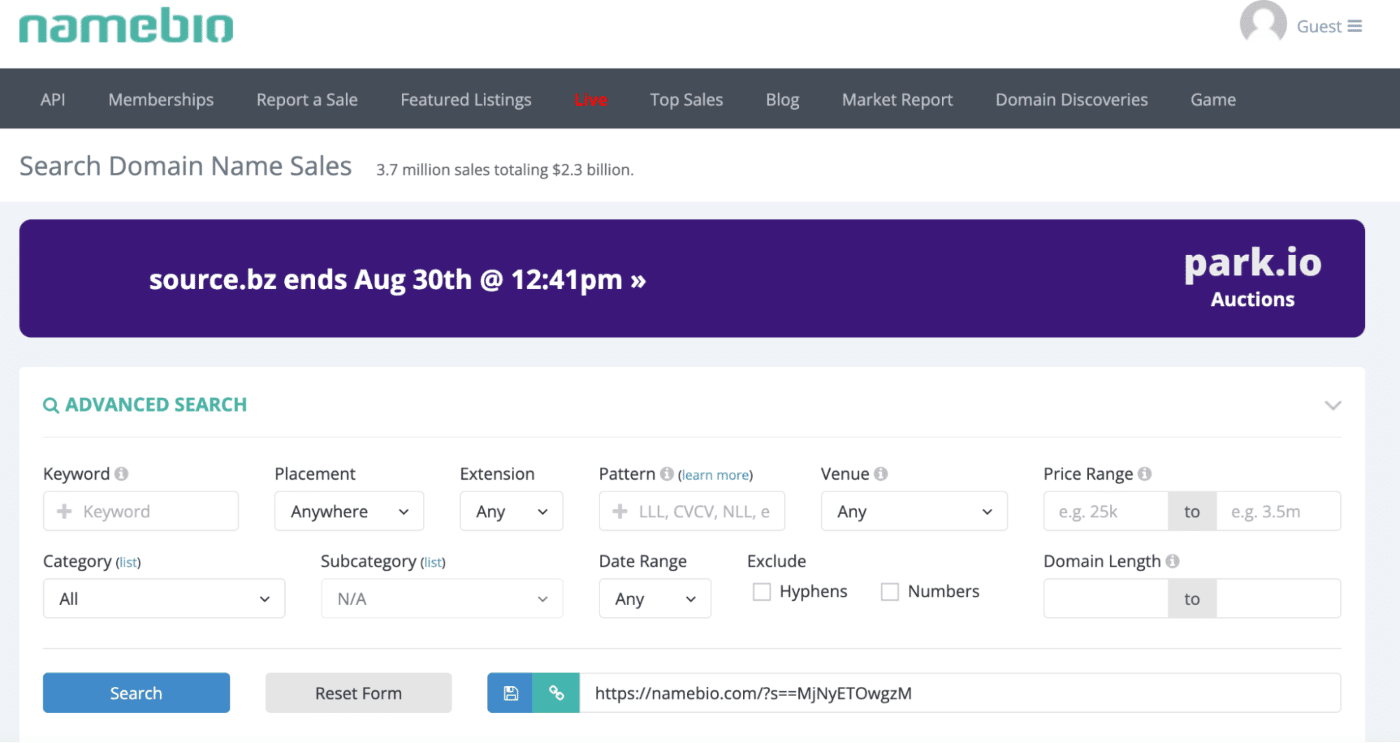The image size is (1400, 743).
Task: Click the Venue info icon
Action: pyautogui.click(x=882, y=472)
